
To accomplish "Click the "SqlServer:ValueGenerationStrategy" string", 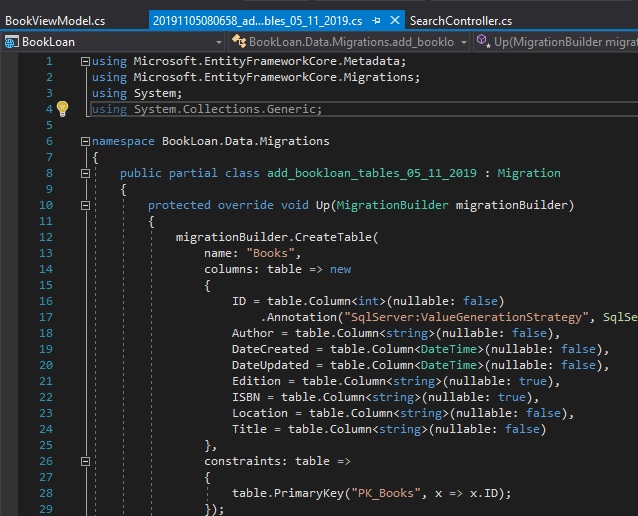I will click(466, 317).
